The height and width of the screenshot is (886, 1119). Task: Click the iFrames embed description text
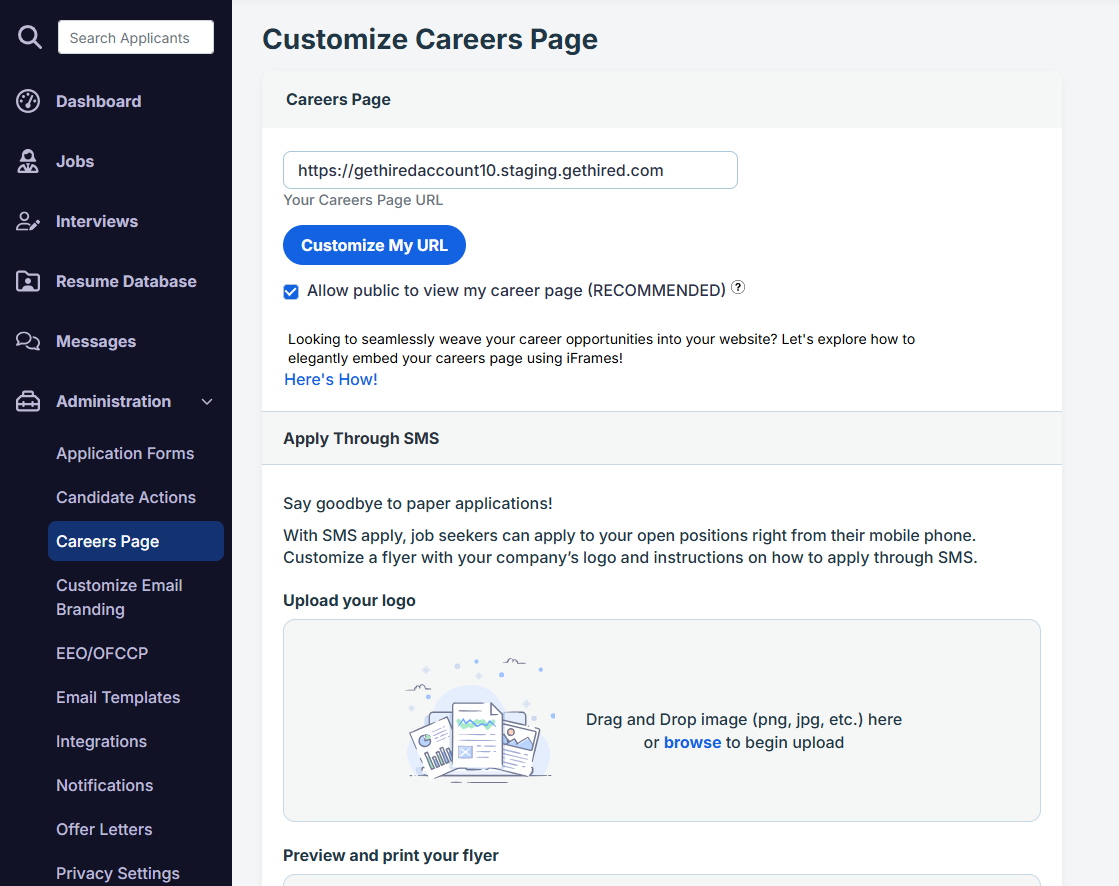tap(601, 348)
